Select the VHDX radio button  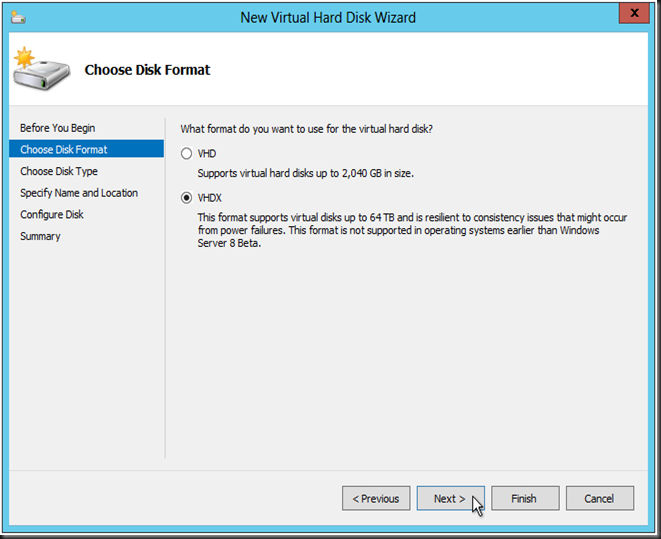click(186, 198)
